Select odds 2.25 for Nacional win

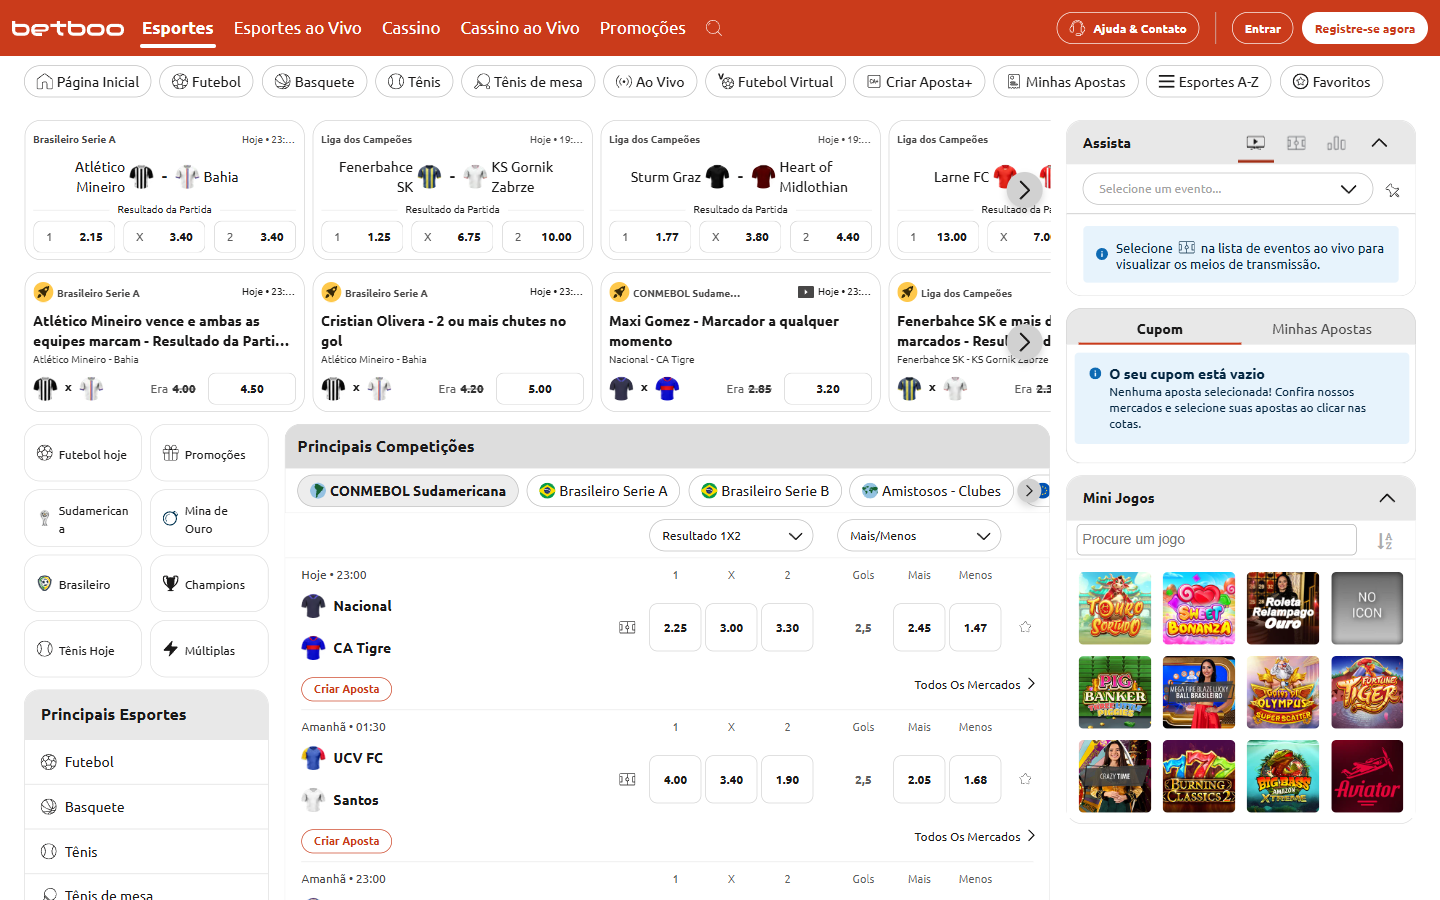[x=675, y=628]
